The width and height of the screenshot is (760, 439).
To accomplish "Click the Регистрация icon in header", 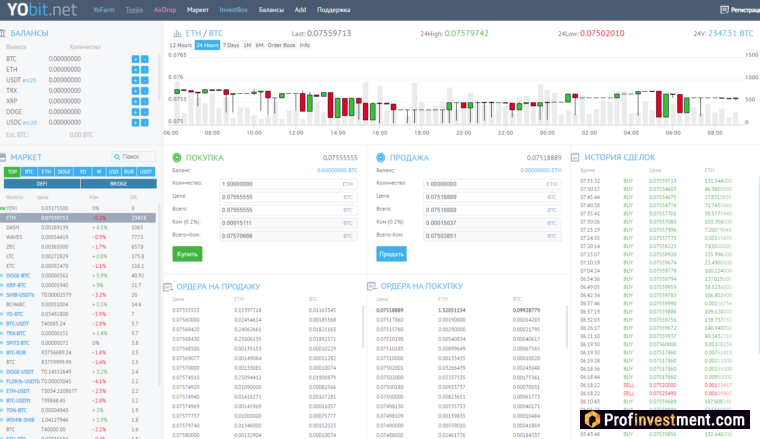I will [x=726, y=9].
